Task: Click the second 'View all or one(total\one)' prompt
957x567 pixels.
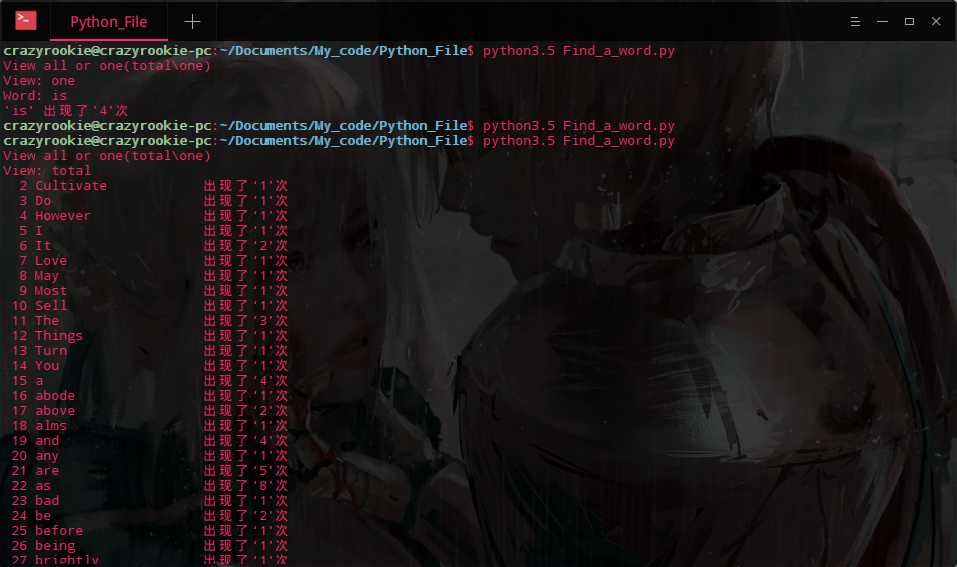Action: coord(107,156)
